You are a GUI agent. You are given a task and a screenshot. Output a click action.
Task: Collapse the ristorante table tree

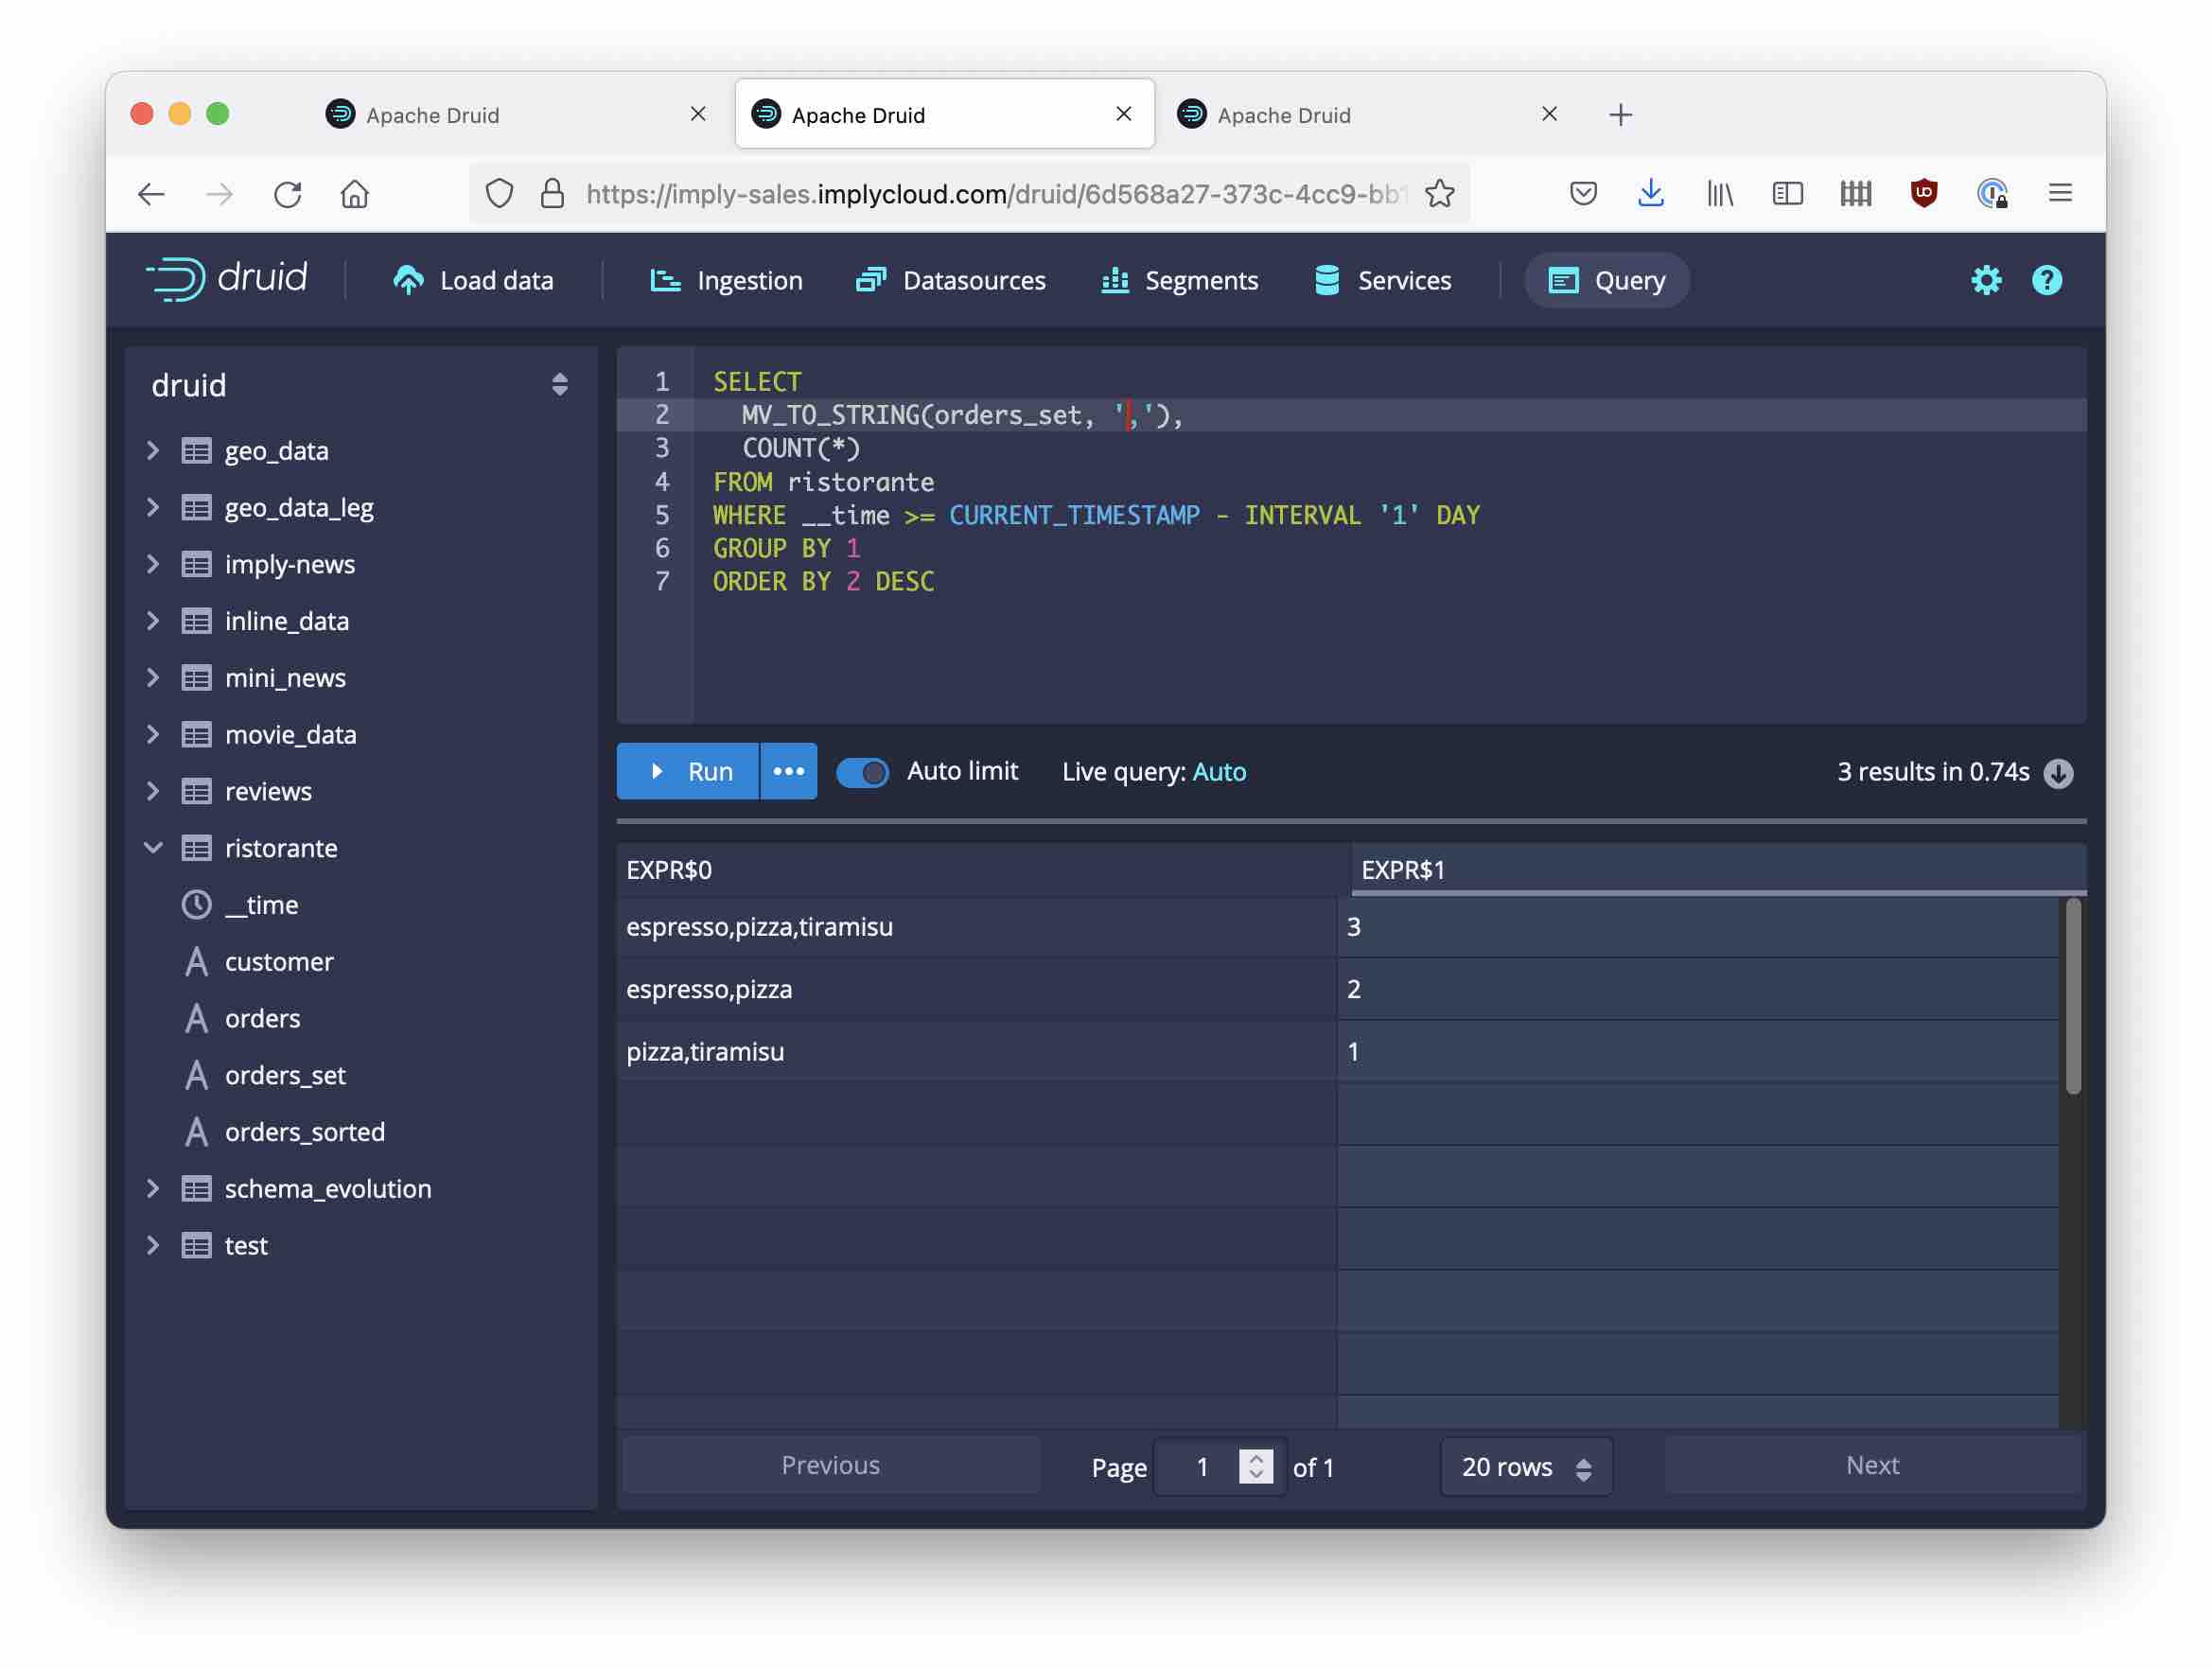(x=153, y=848)
